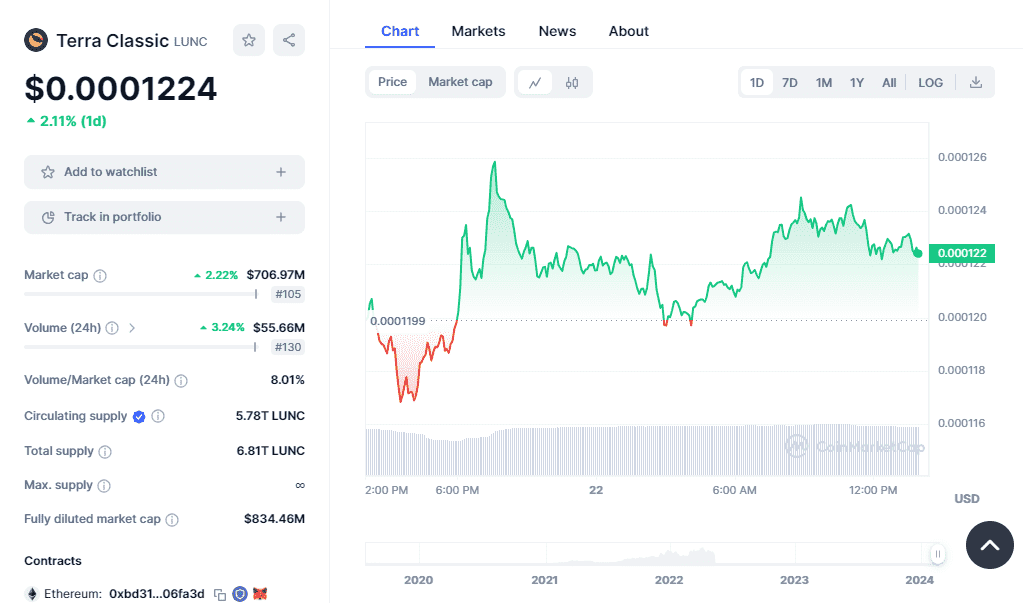The height and width of the screenshot is (603, 1023).
Task: Click the current price label 0.000122
Action: (962, 253)
